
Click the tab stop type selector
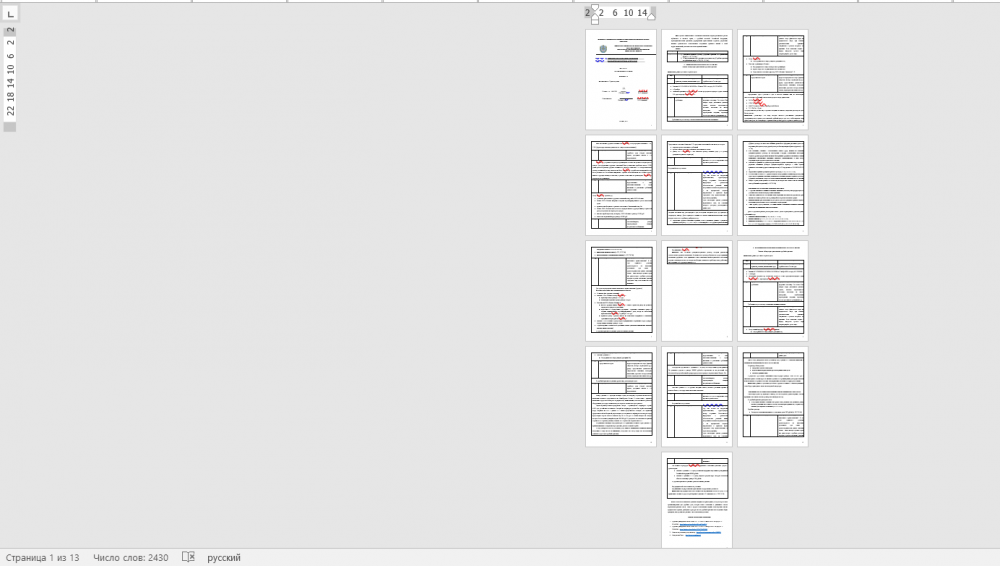(10, 14)
